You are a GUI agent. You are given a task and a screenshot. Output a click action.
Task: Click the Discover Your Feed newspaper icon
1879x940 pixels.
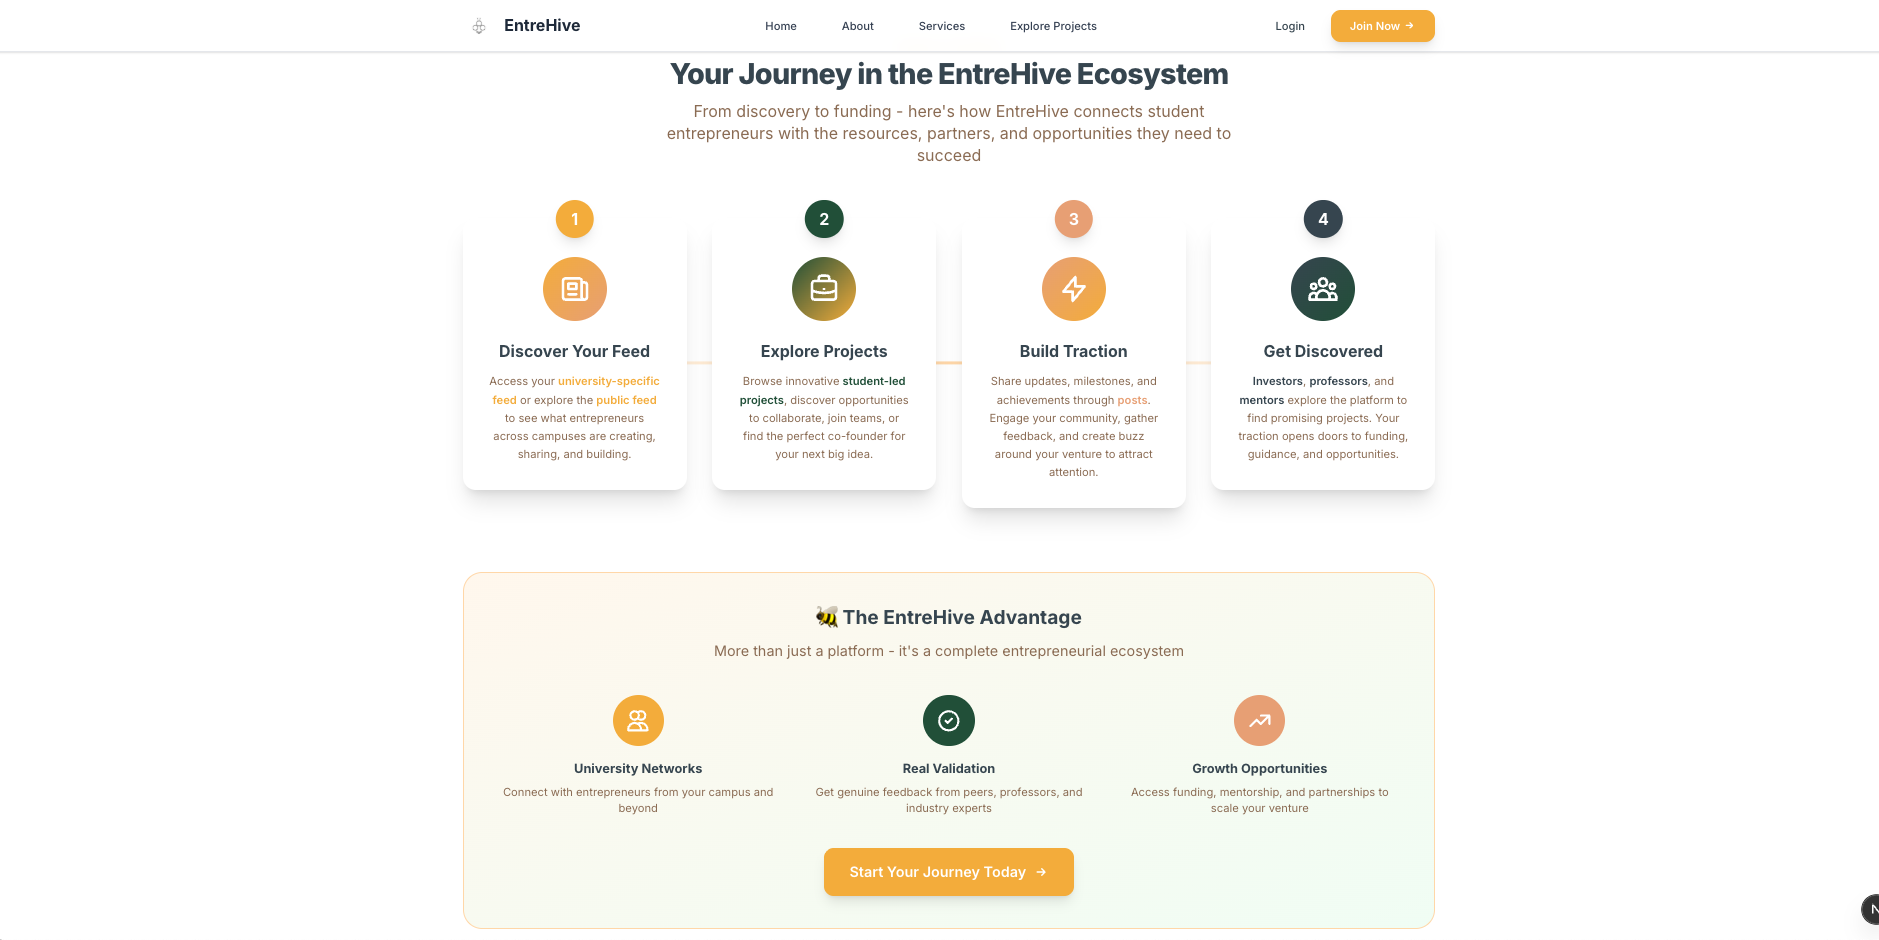pyautogui.click(x=574, y=289)
